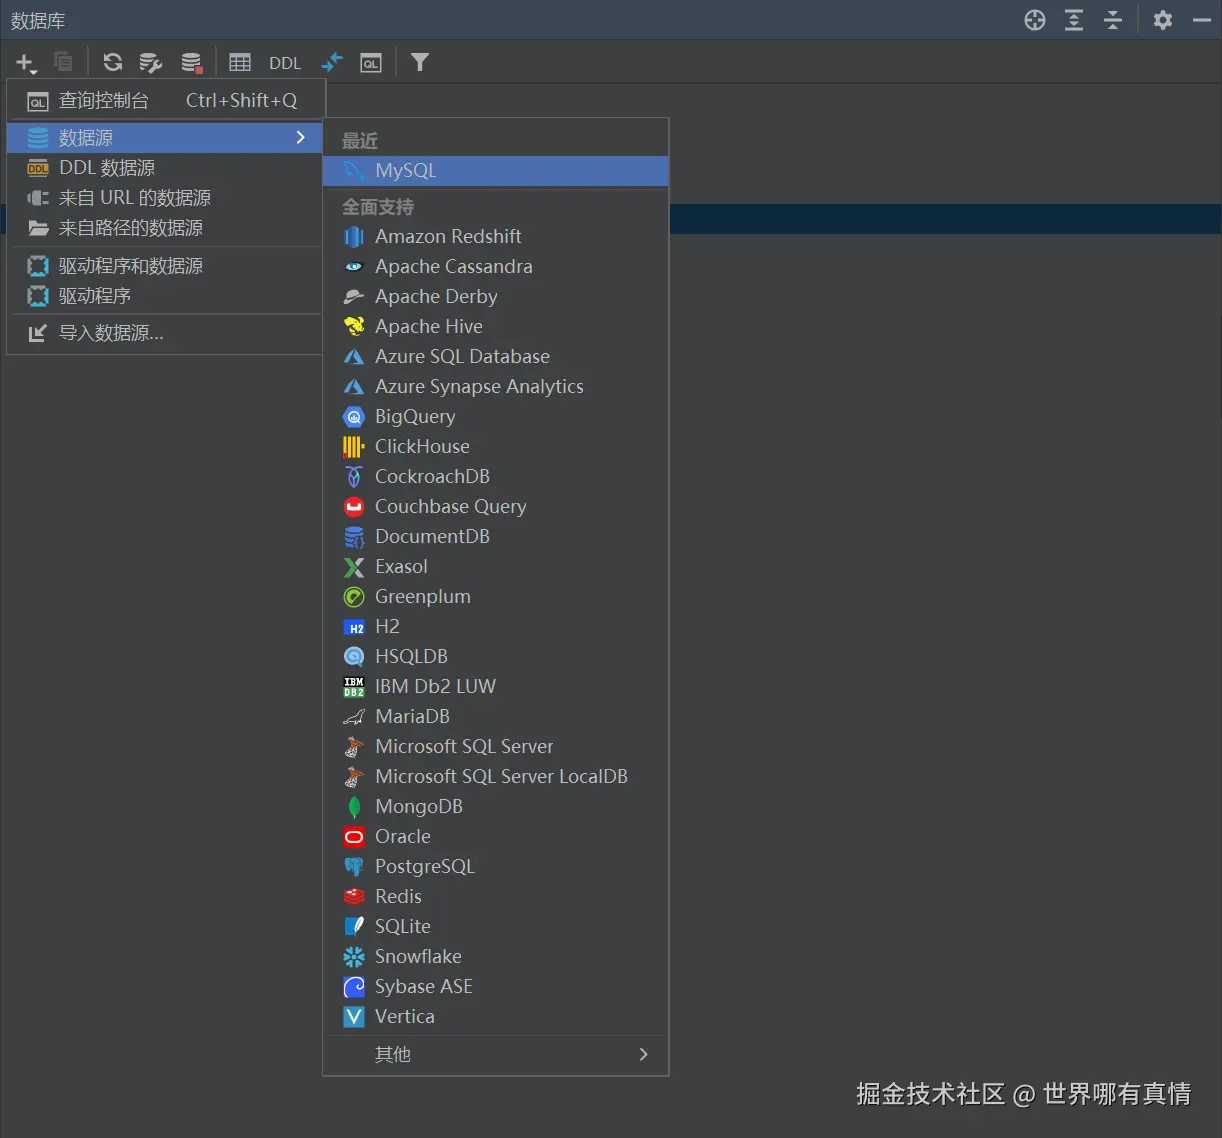Screen dimensions: 1222x1138
Task: Click the table editor icon in the toolbar
Action: point(240,62)
